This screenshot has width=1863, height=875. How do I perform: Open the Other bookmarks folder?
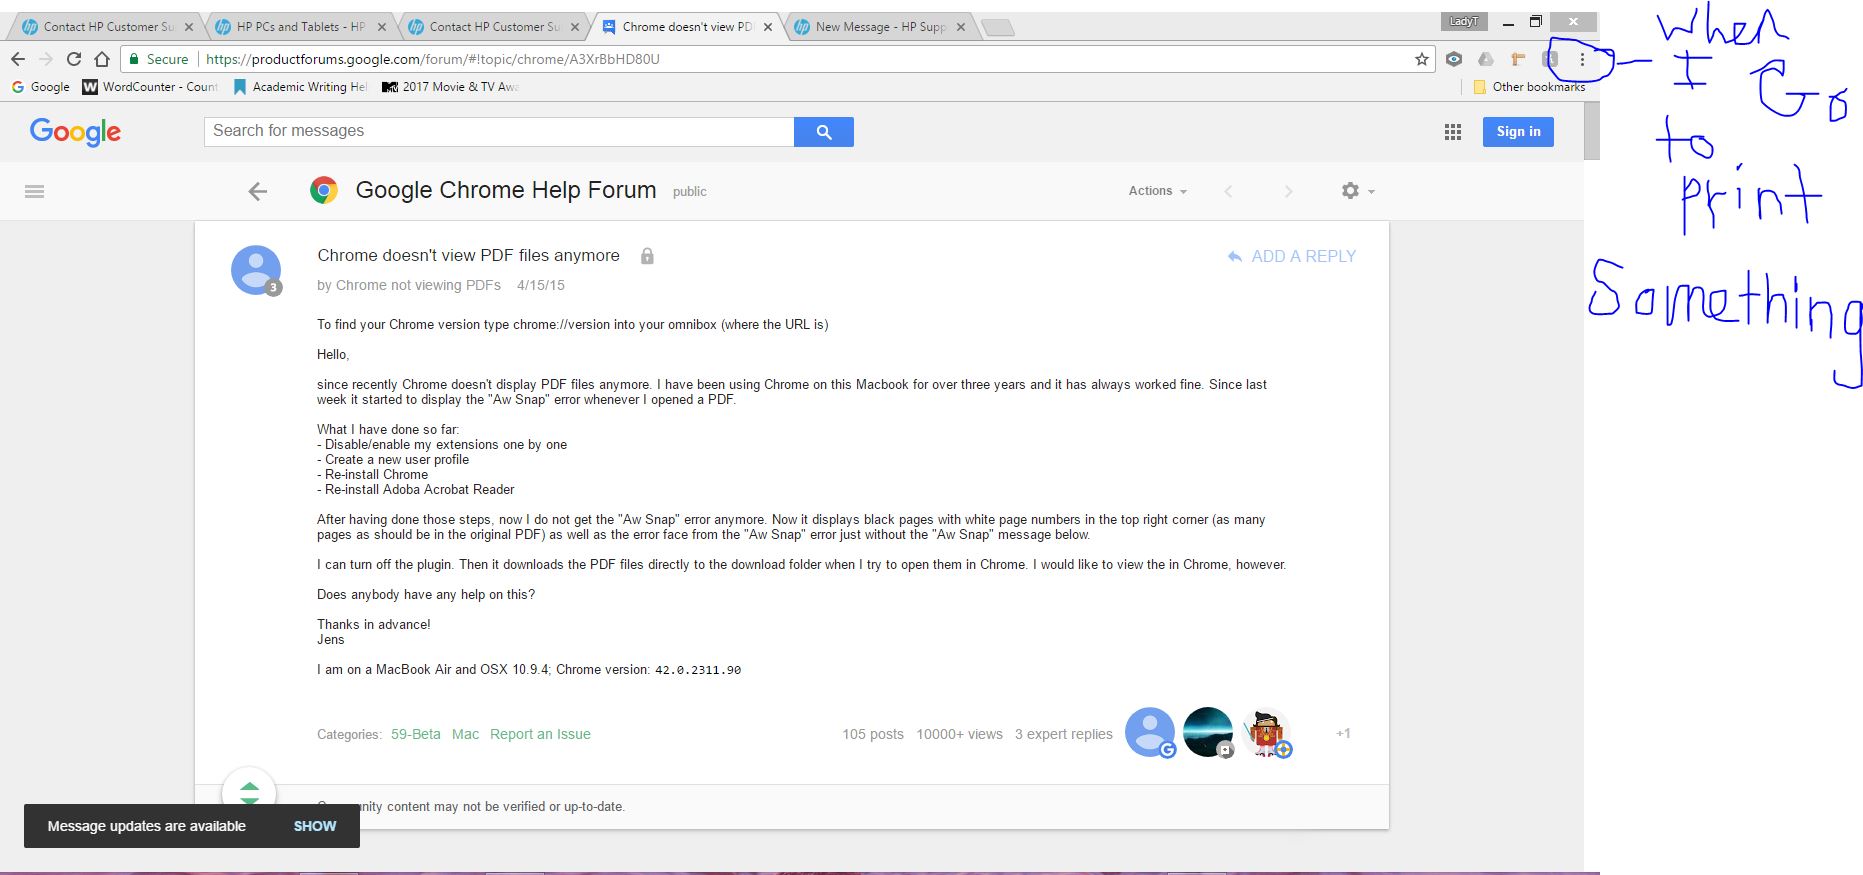click(1529, 87)
